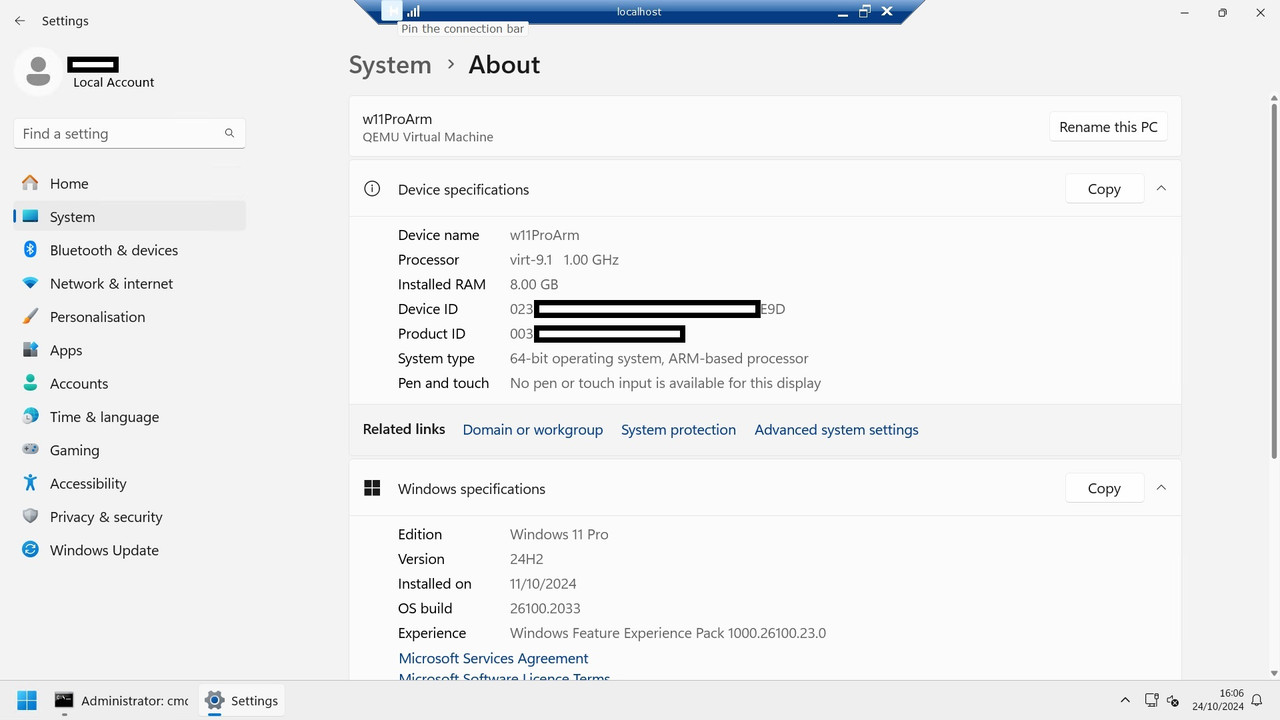
Task: Open the Home settings page
Action: [x=129, y=183]
